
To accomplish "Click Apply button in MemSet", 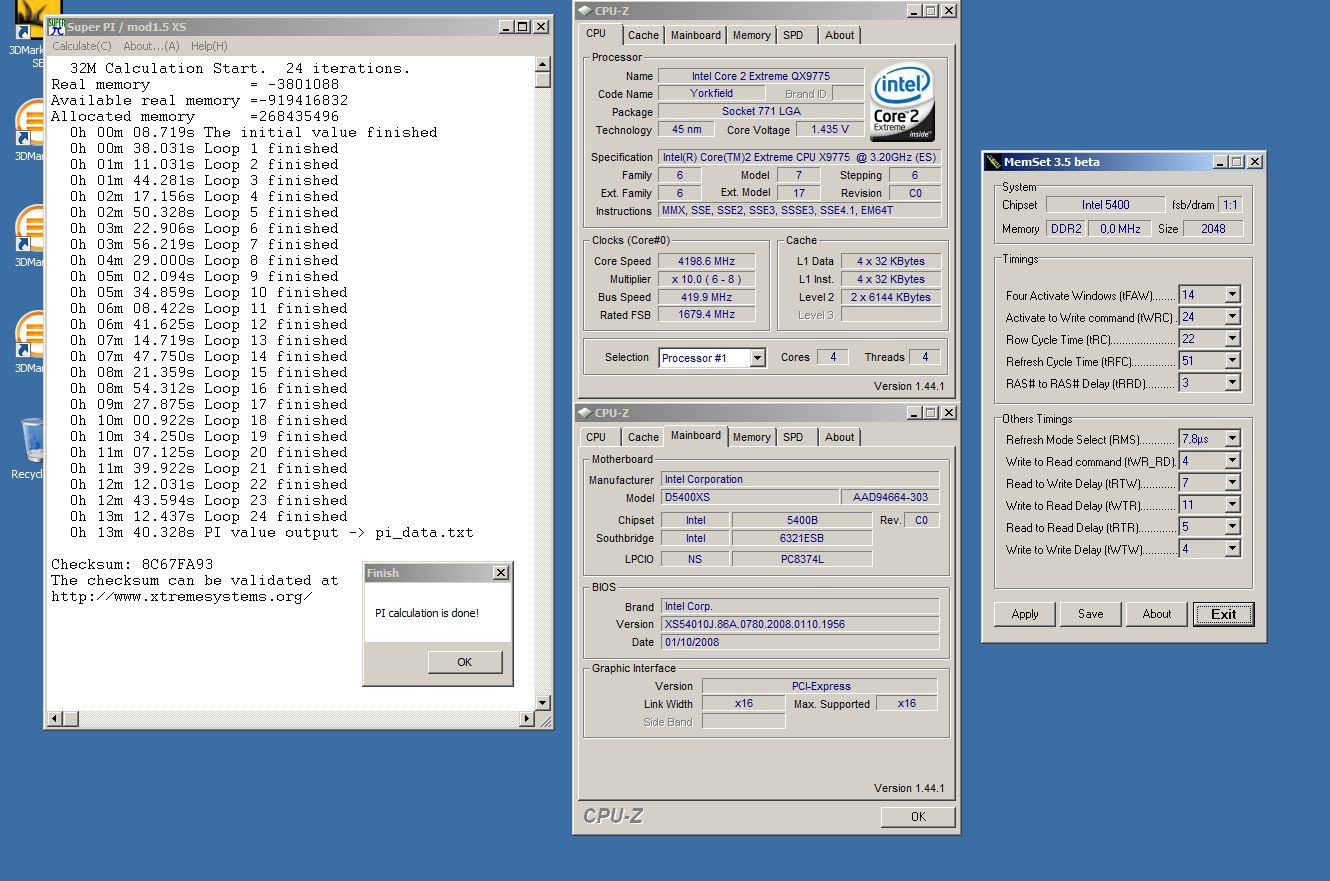I will [x=1025, y=614].
